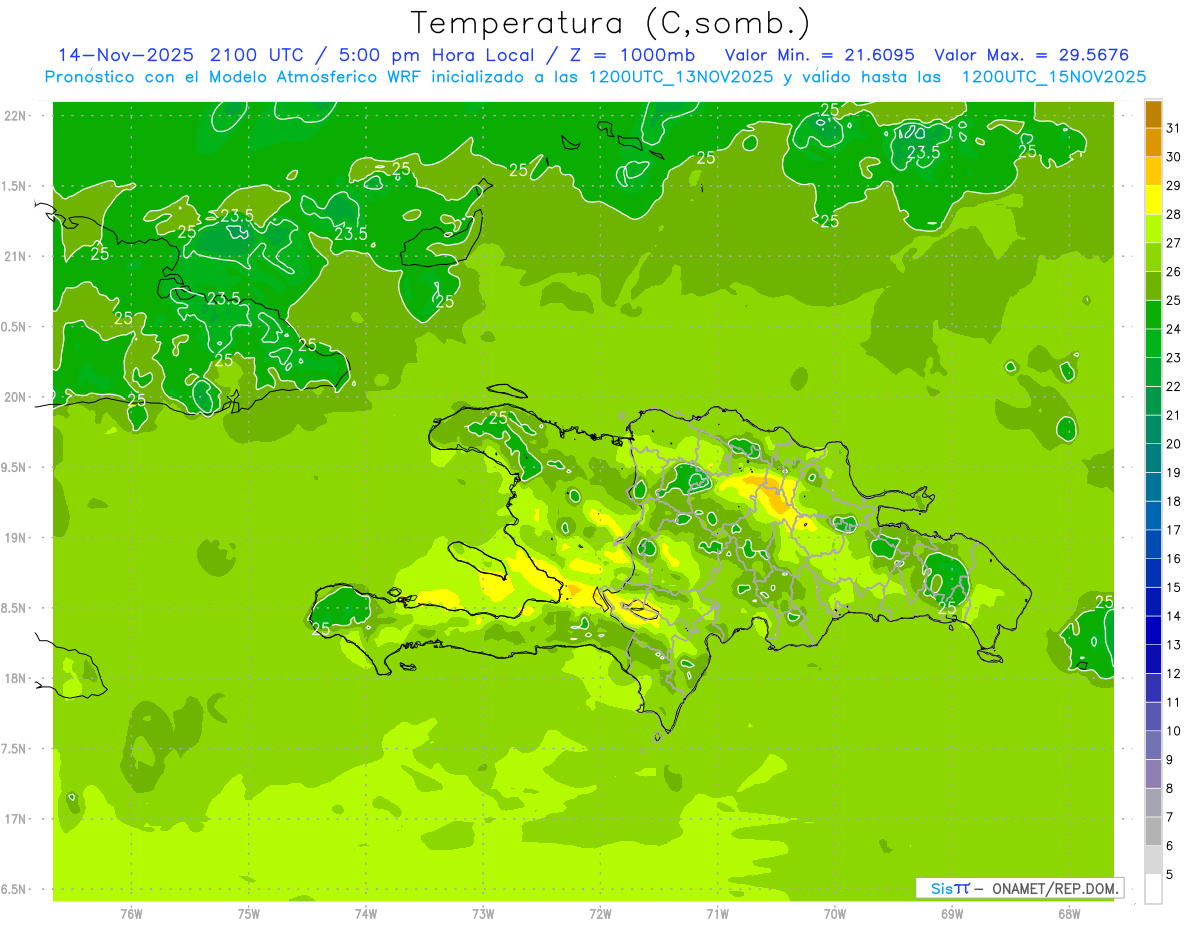Pick the purple colorbar segment between 9 and 10

click(x=1153, y=745)
